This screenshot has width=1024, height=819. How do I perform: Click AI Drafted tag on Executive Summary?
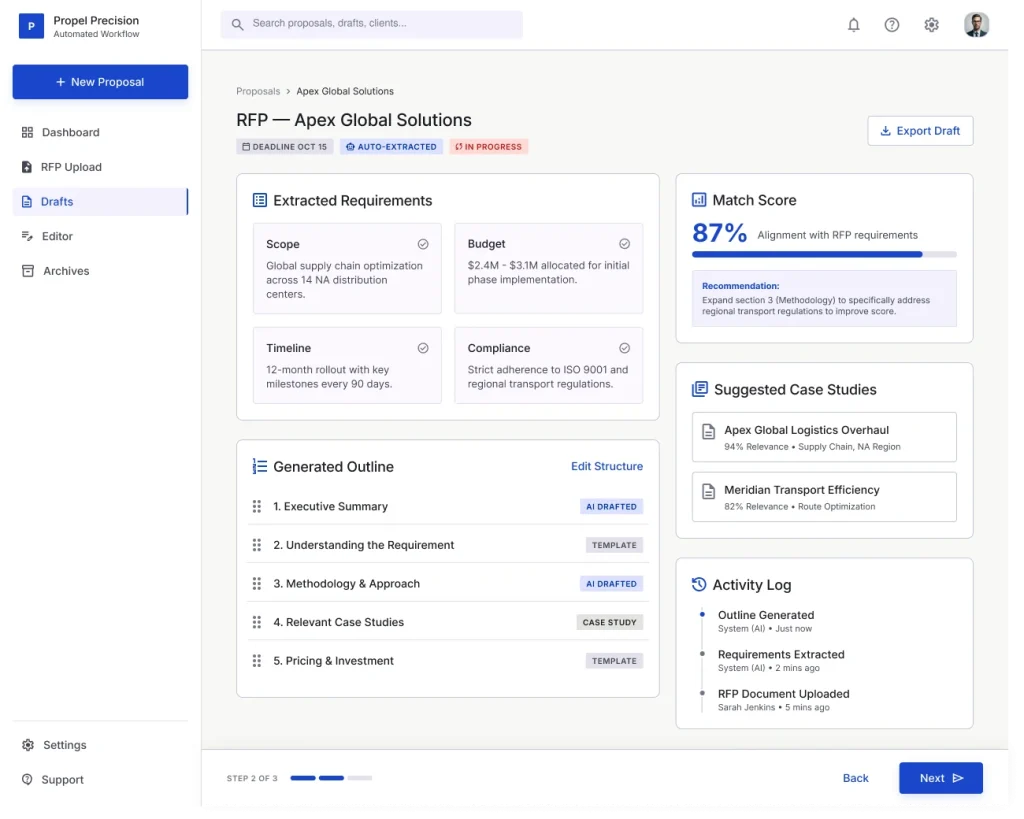coord(611,506)
